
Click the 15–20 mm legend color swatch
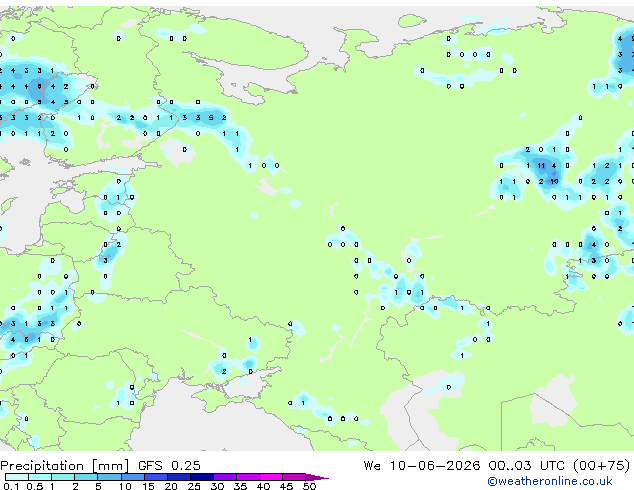(x=156, y=477)
